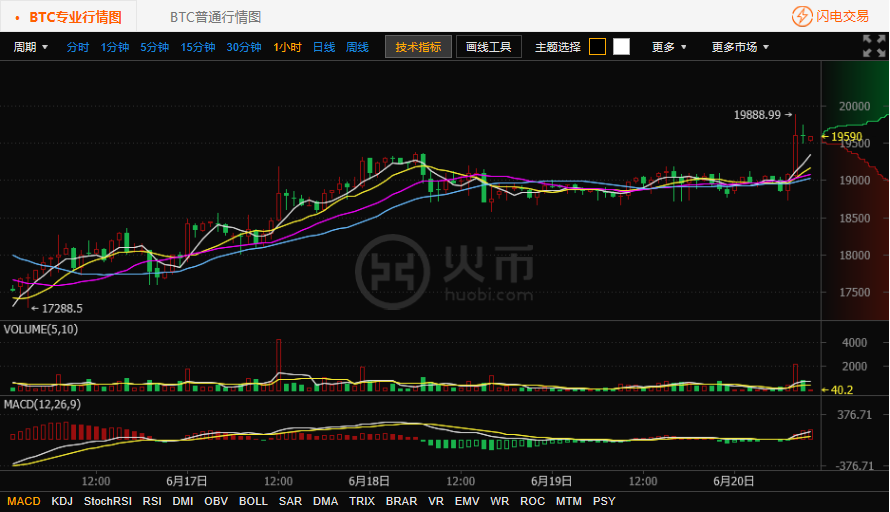Click the 17288.5 low price label
This screenshot has width=890, height=512.
pos(62,308)
